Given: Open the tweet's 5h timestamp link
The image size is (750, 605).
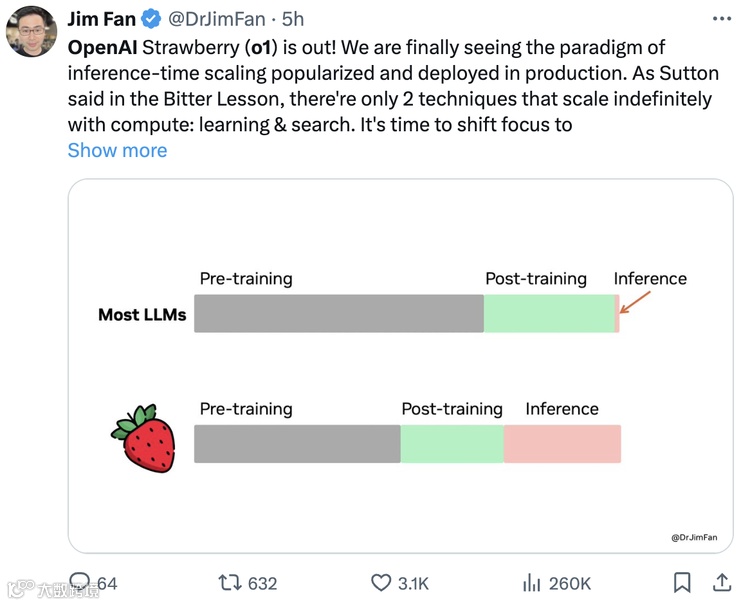Looking at the screenshot, I should coord(293,19).
